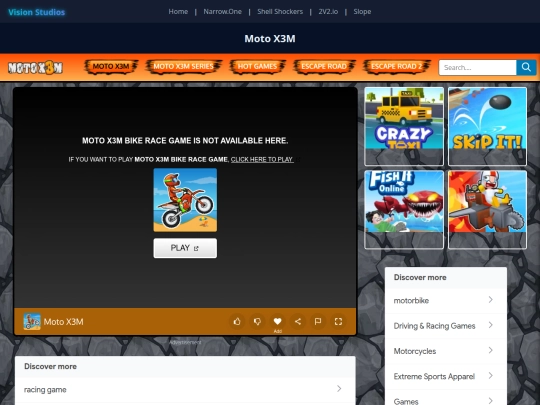This screenshot has width=540, height=405.
Task: Click the Moto X3M logo in orange bar
Action: click(35, 68)
